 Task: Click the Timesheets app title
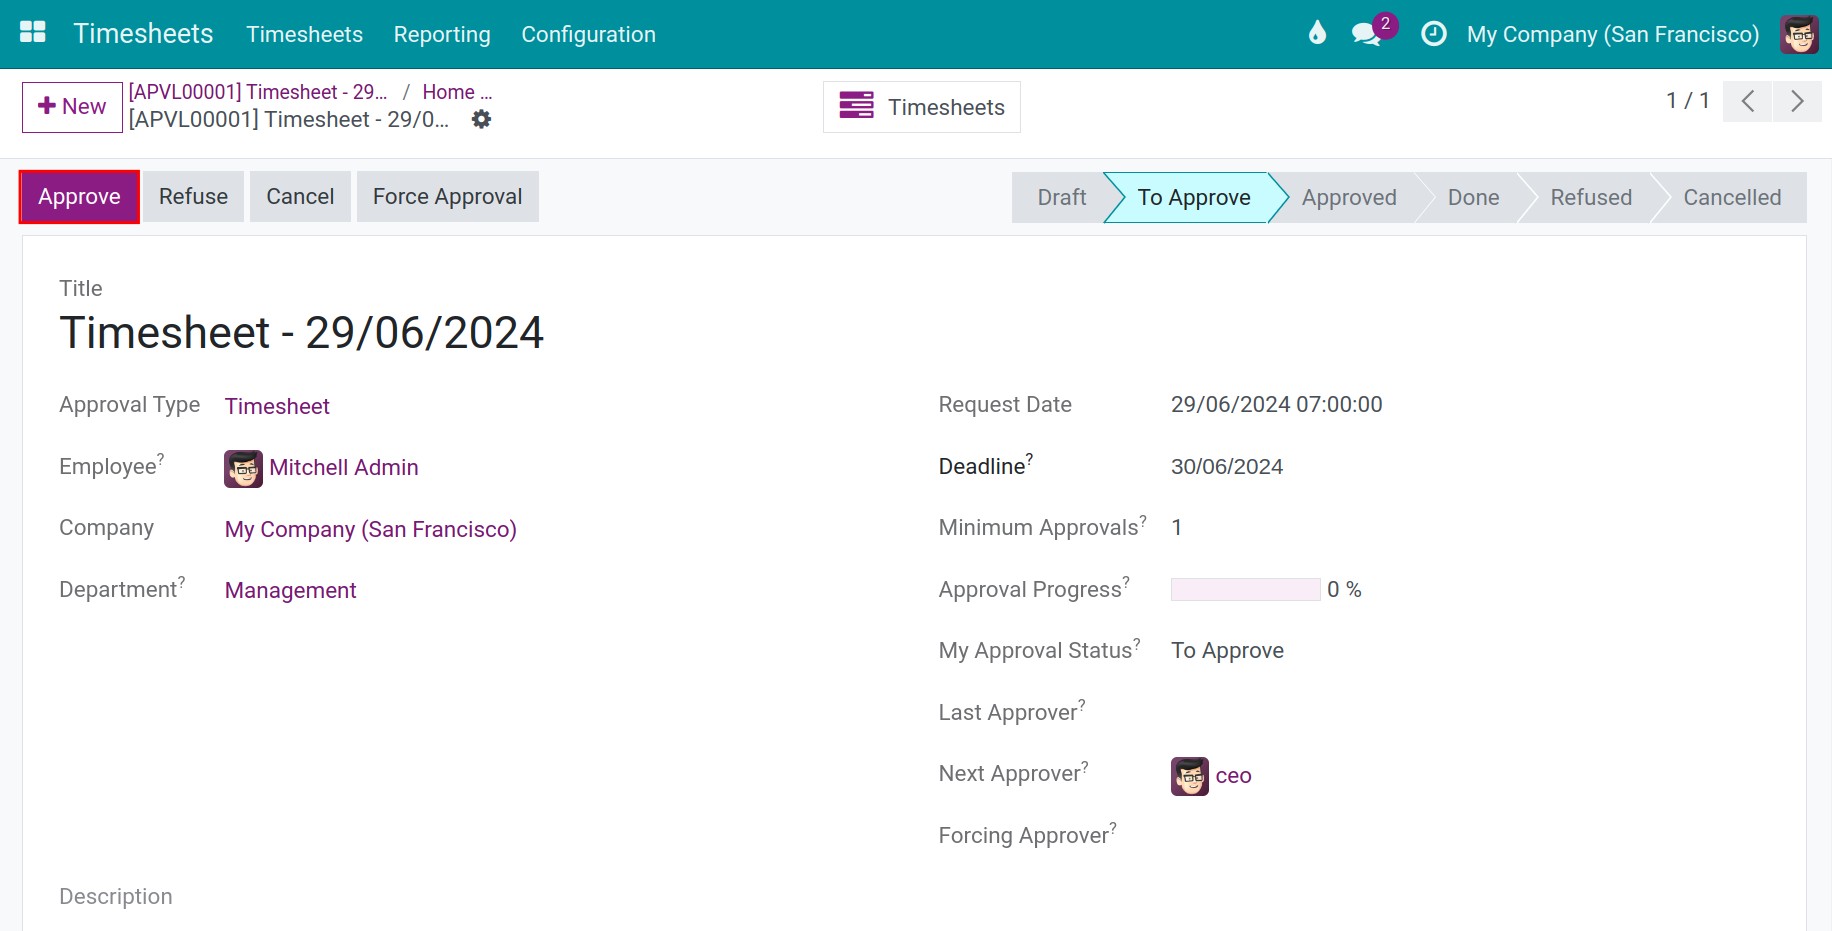pos(143,33)
